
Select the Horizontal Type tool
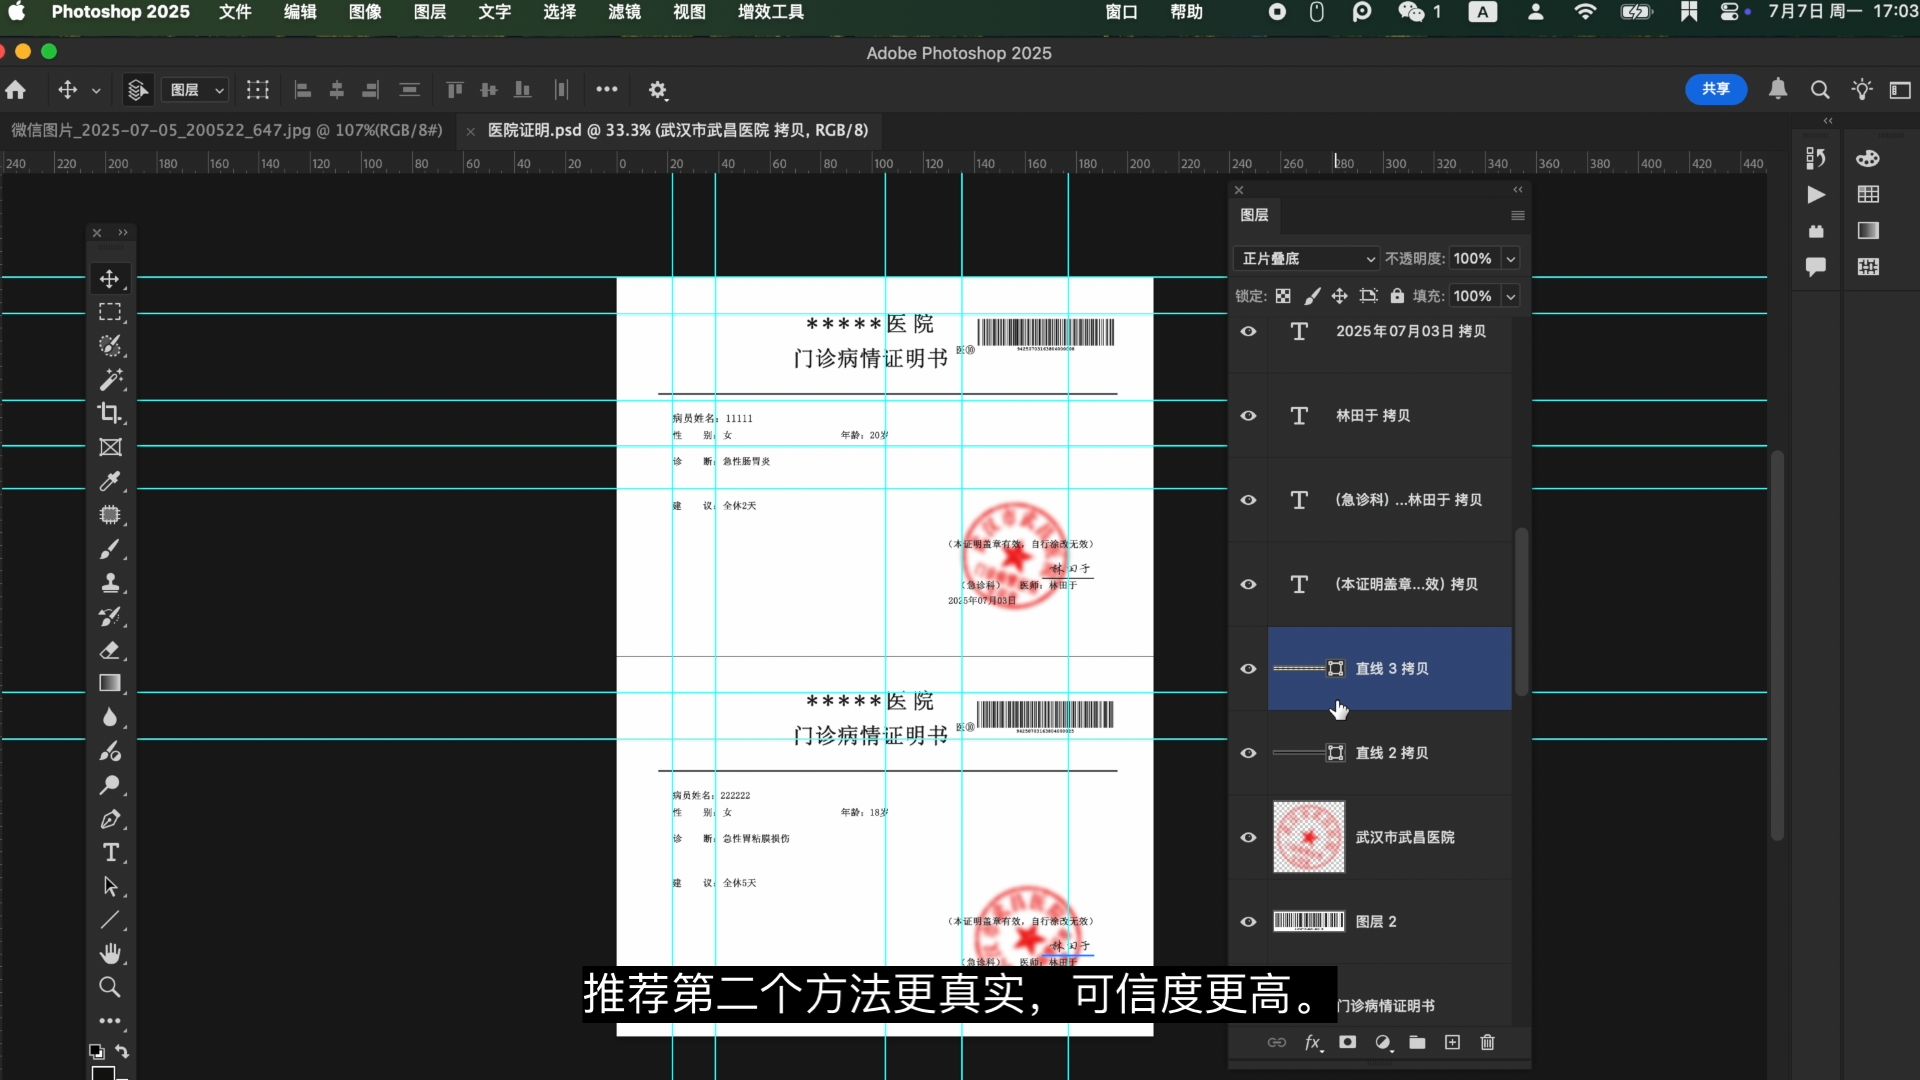tap(110, 853)
